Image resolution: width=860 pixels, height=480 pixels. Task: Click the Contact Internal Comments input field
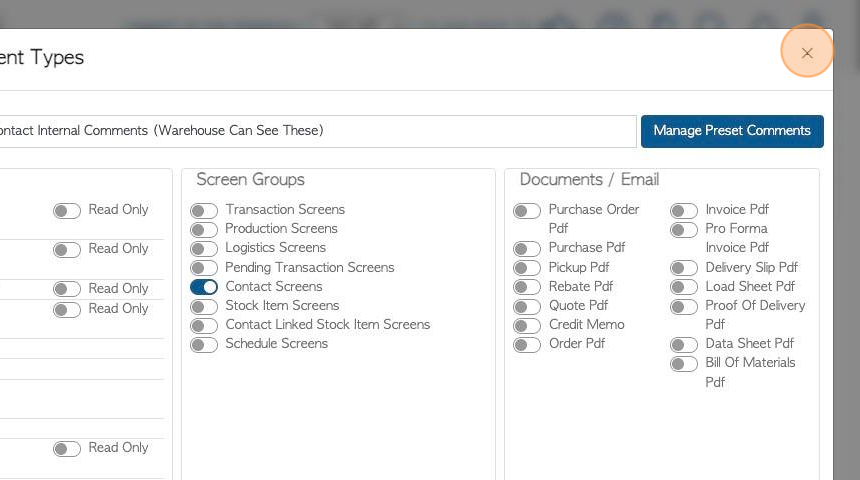[318, 131]
